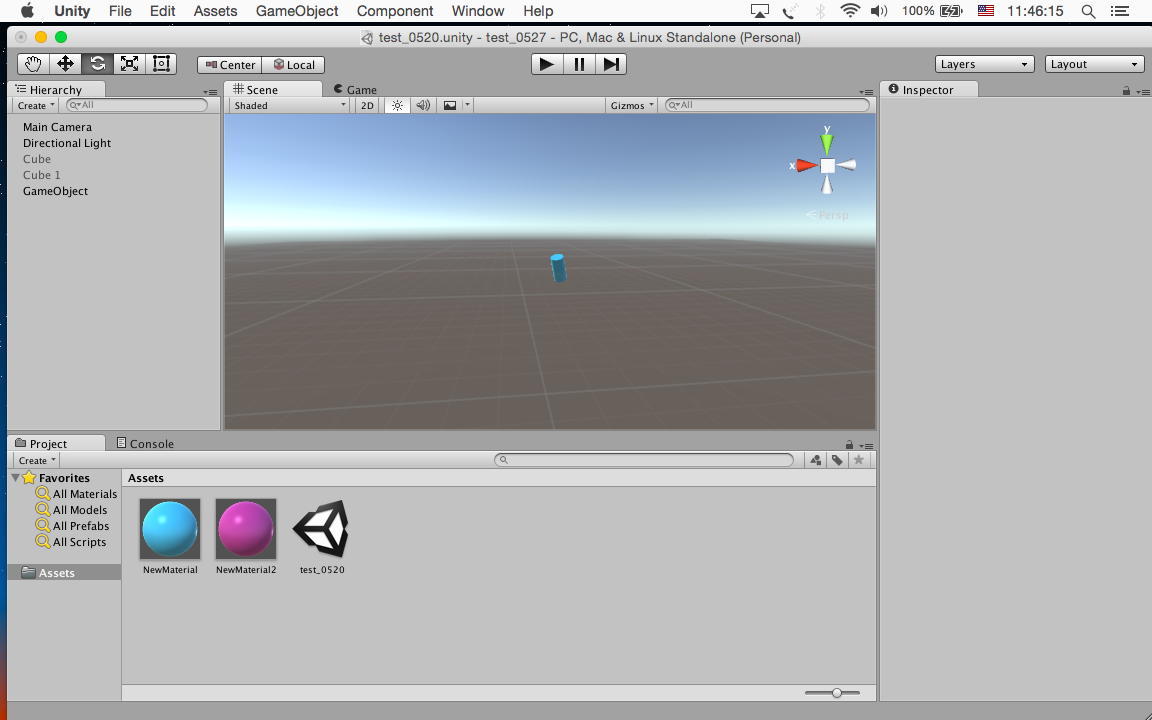Image resolution: width=1152 pixels, height=720 pixels.
Task: Open the GameObject menu
Action: [x=297, y=11]
